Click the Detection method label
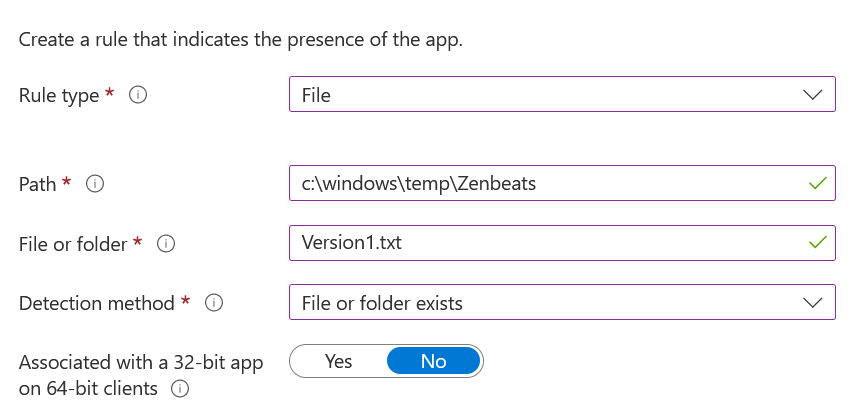 (x=98, y=302)
